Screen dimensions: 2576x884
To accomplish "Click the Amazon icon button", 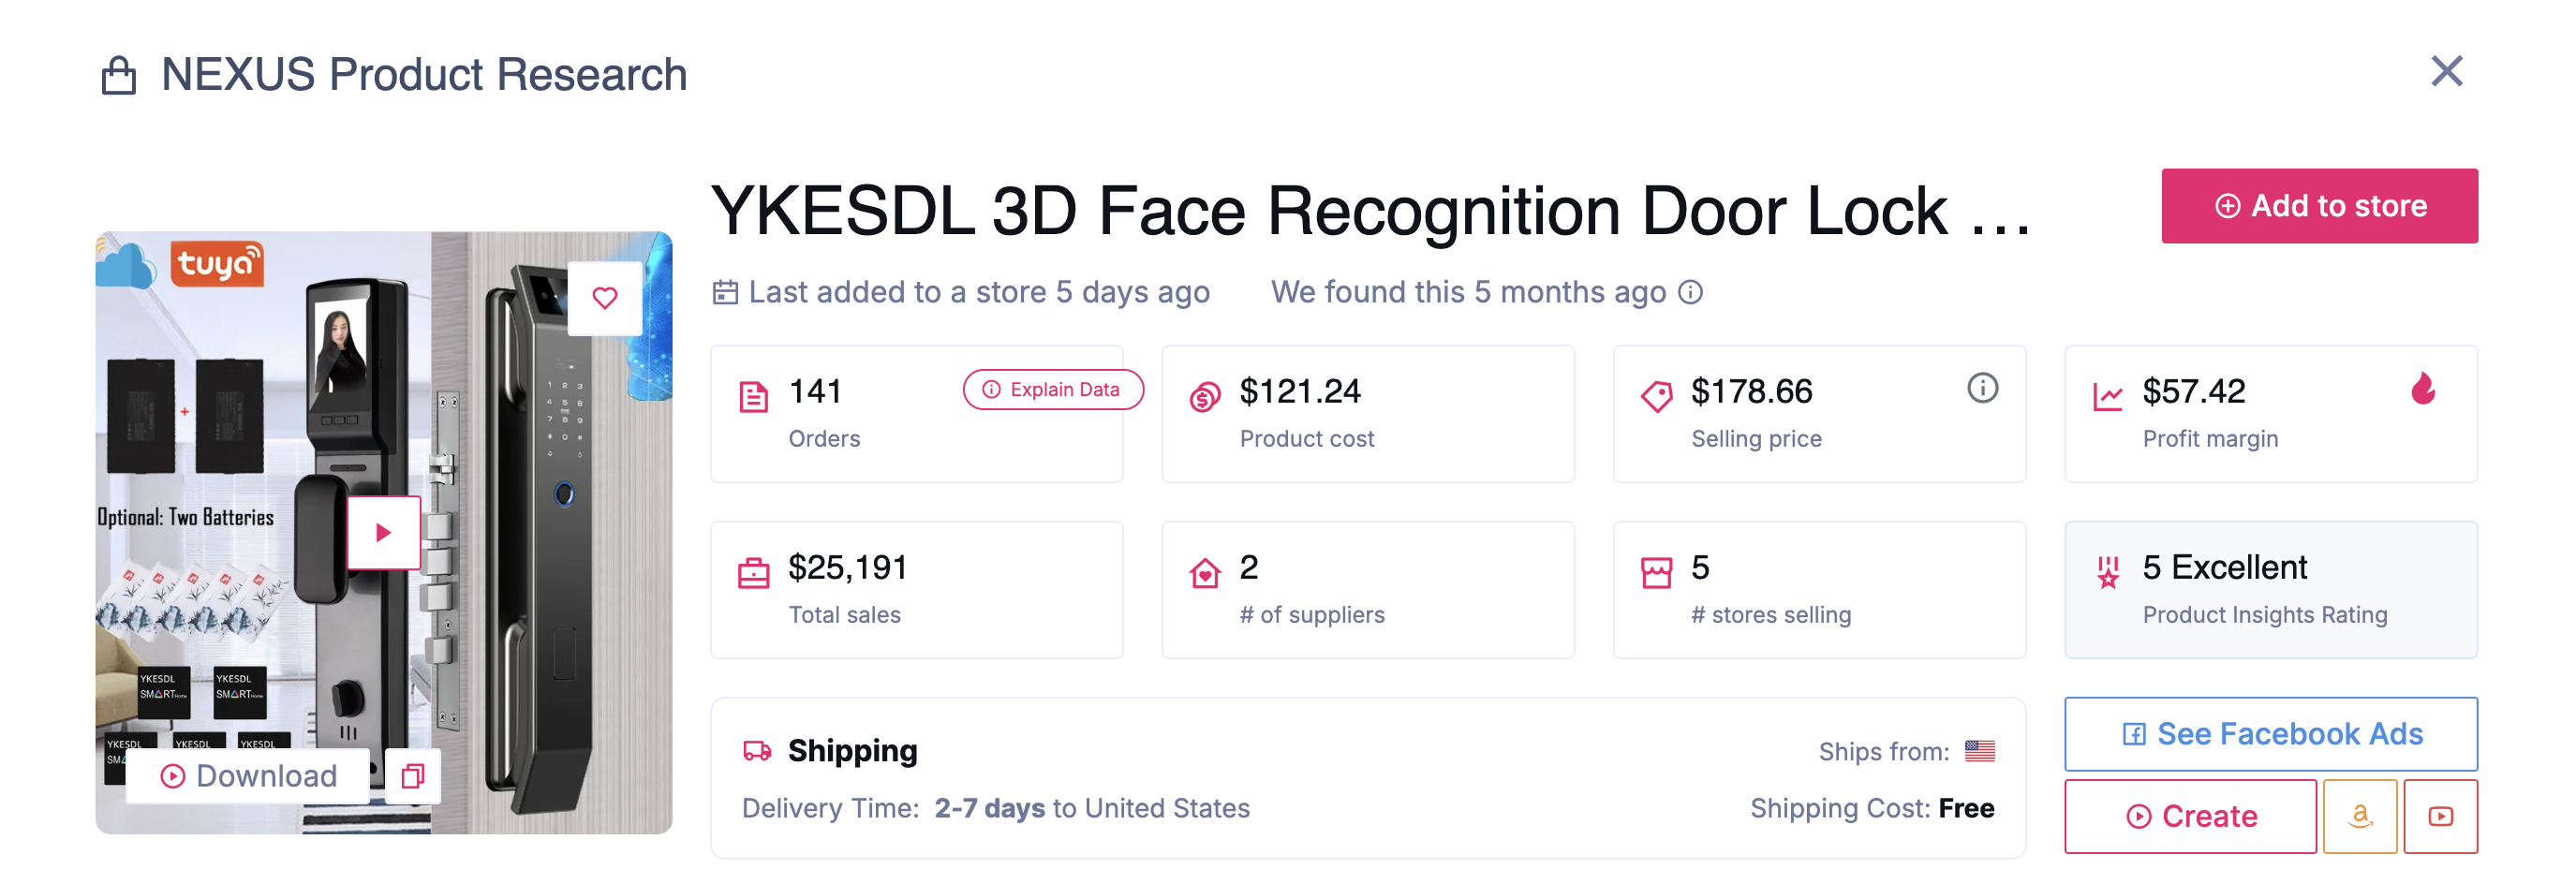I will tap(2360, 816).
